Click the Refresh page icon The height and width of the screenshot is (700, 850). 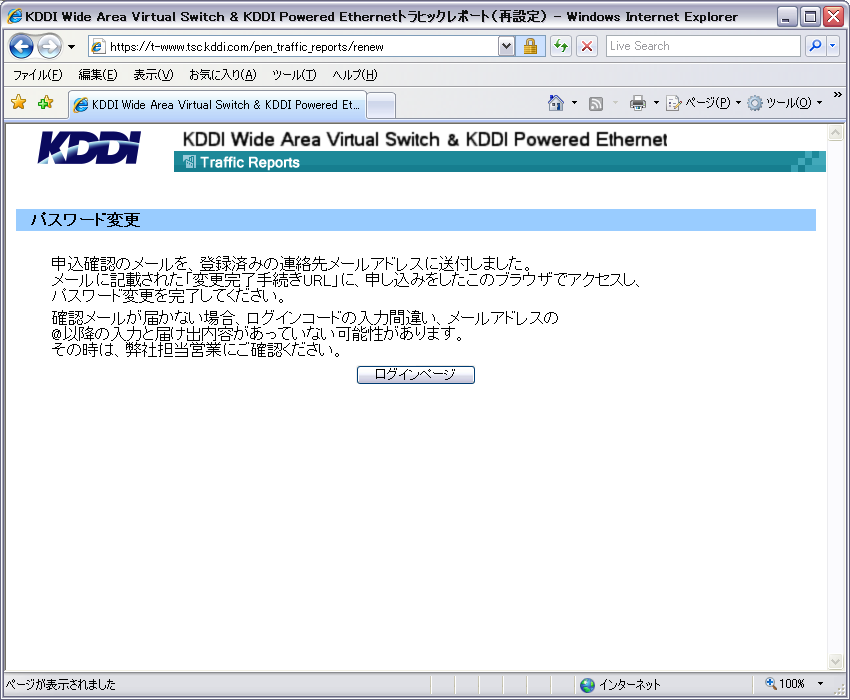coord(561,47)
